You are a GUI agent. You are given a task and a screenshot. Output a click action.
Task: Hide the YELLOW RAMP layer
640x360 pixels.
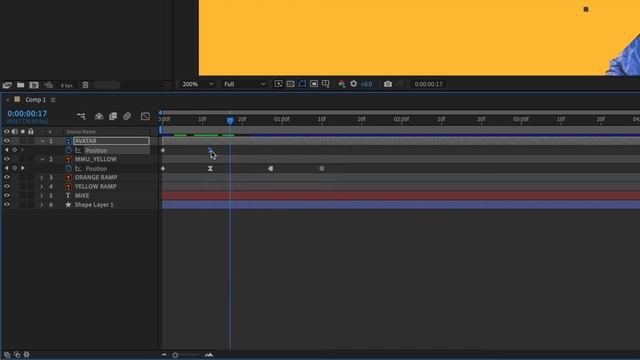(x=7, y=186)
